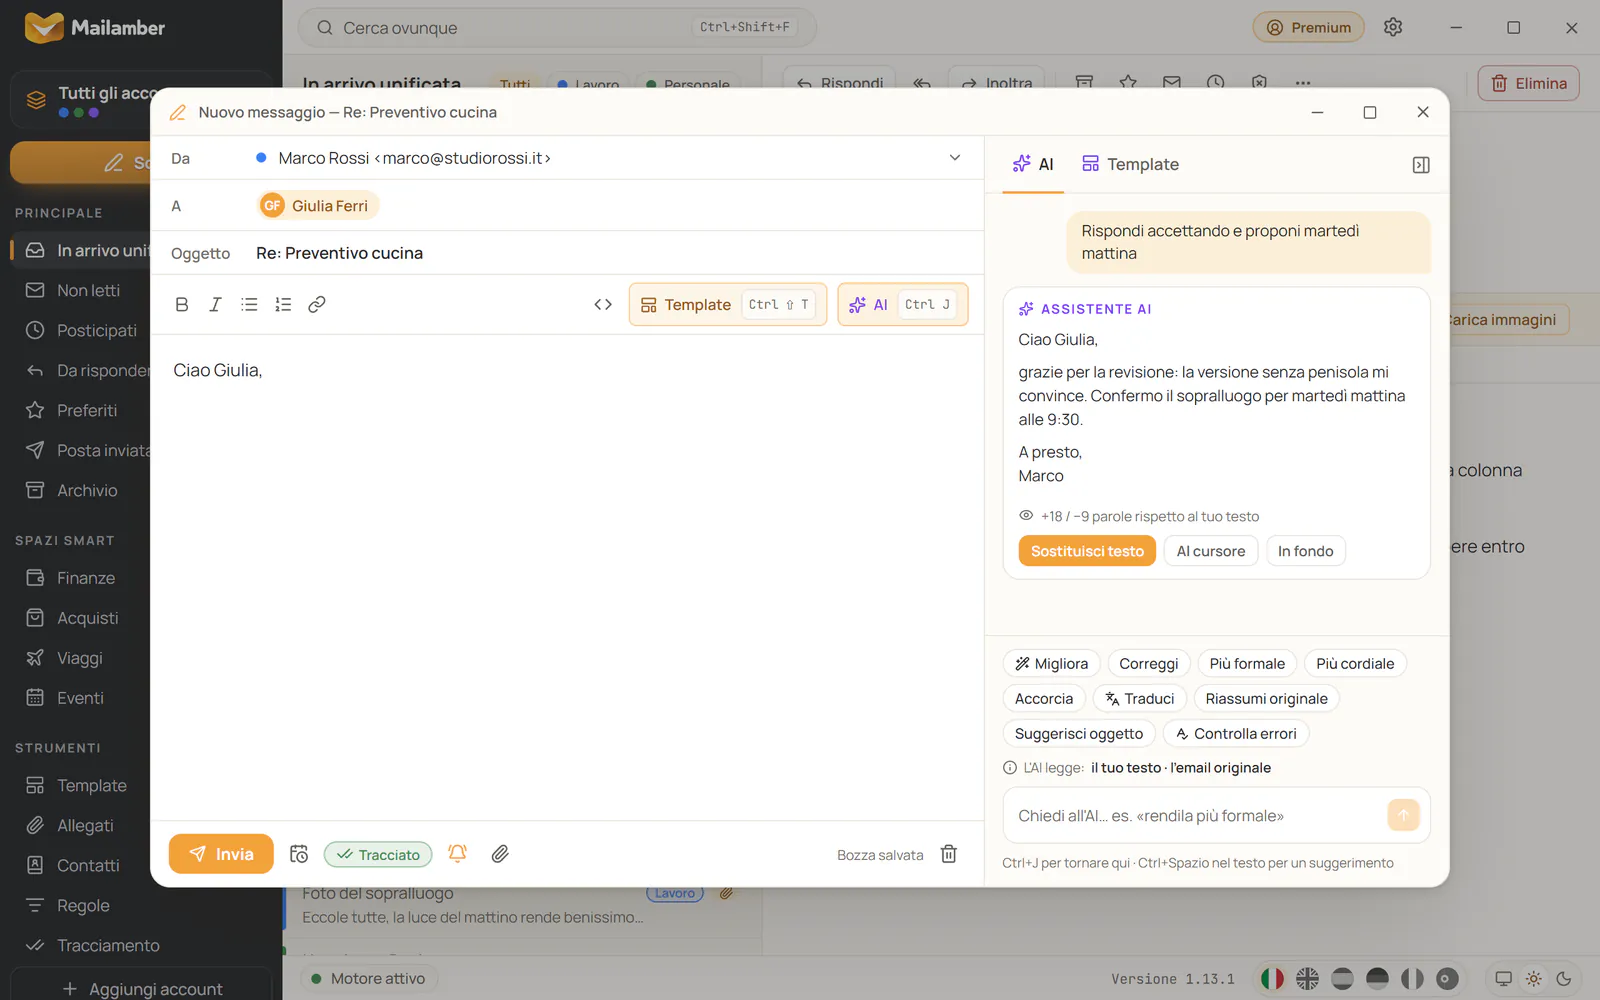Discard the draft with the trash icon
Screen dimensions: 1600x1000
[x=949, y=854]
